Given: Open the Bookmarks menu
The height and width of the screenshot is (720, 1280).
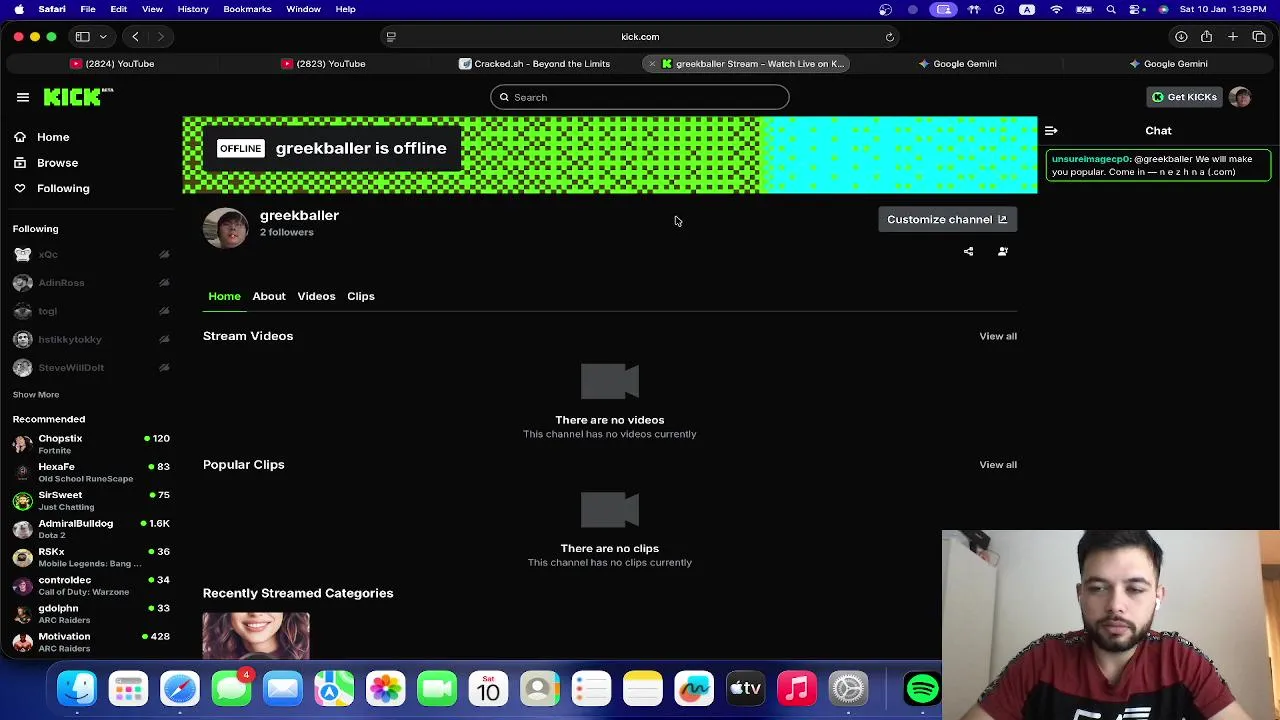Looking at the screenshot, I should 247,9.
